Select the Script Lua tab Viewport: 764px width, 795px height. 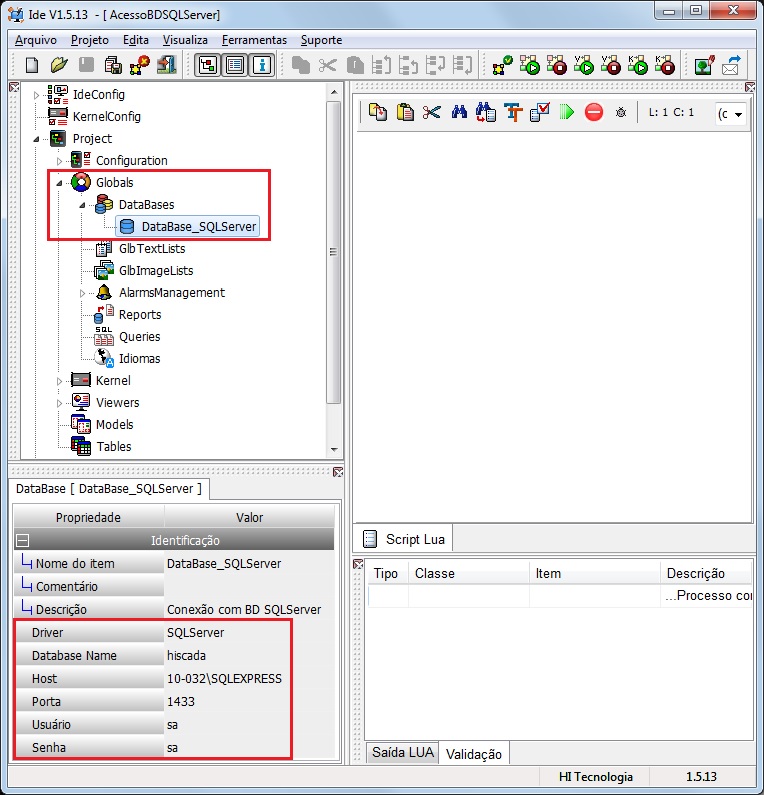(x=404, y=539)
